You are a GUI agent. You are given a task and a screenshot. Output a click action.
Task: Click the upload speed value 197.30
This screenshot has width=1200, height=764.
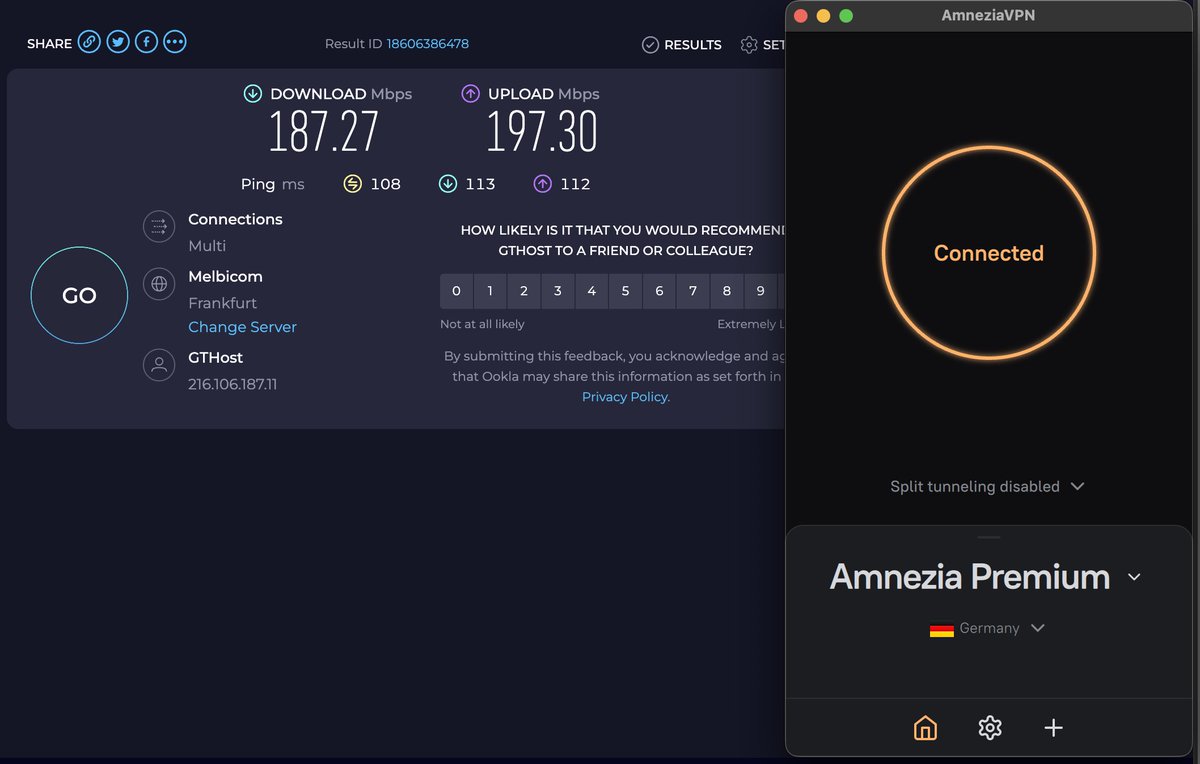pos(542,132)
